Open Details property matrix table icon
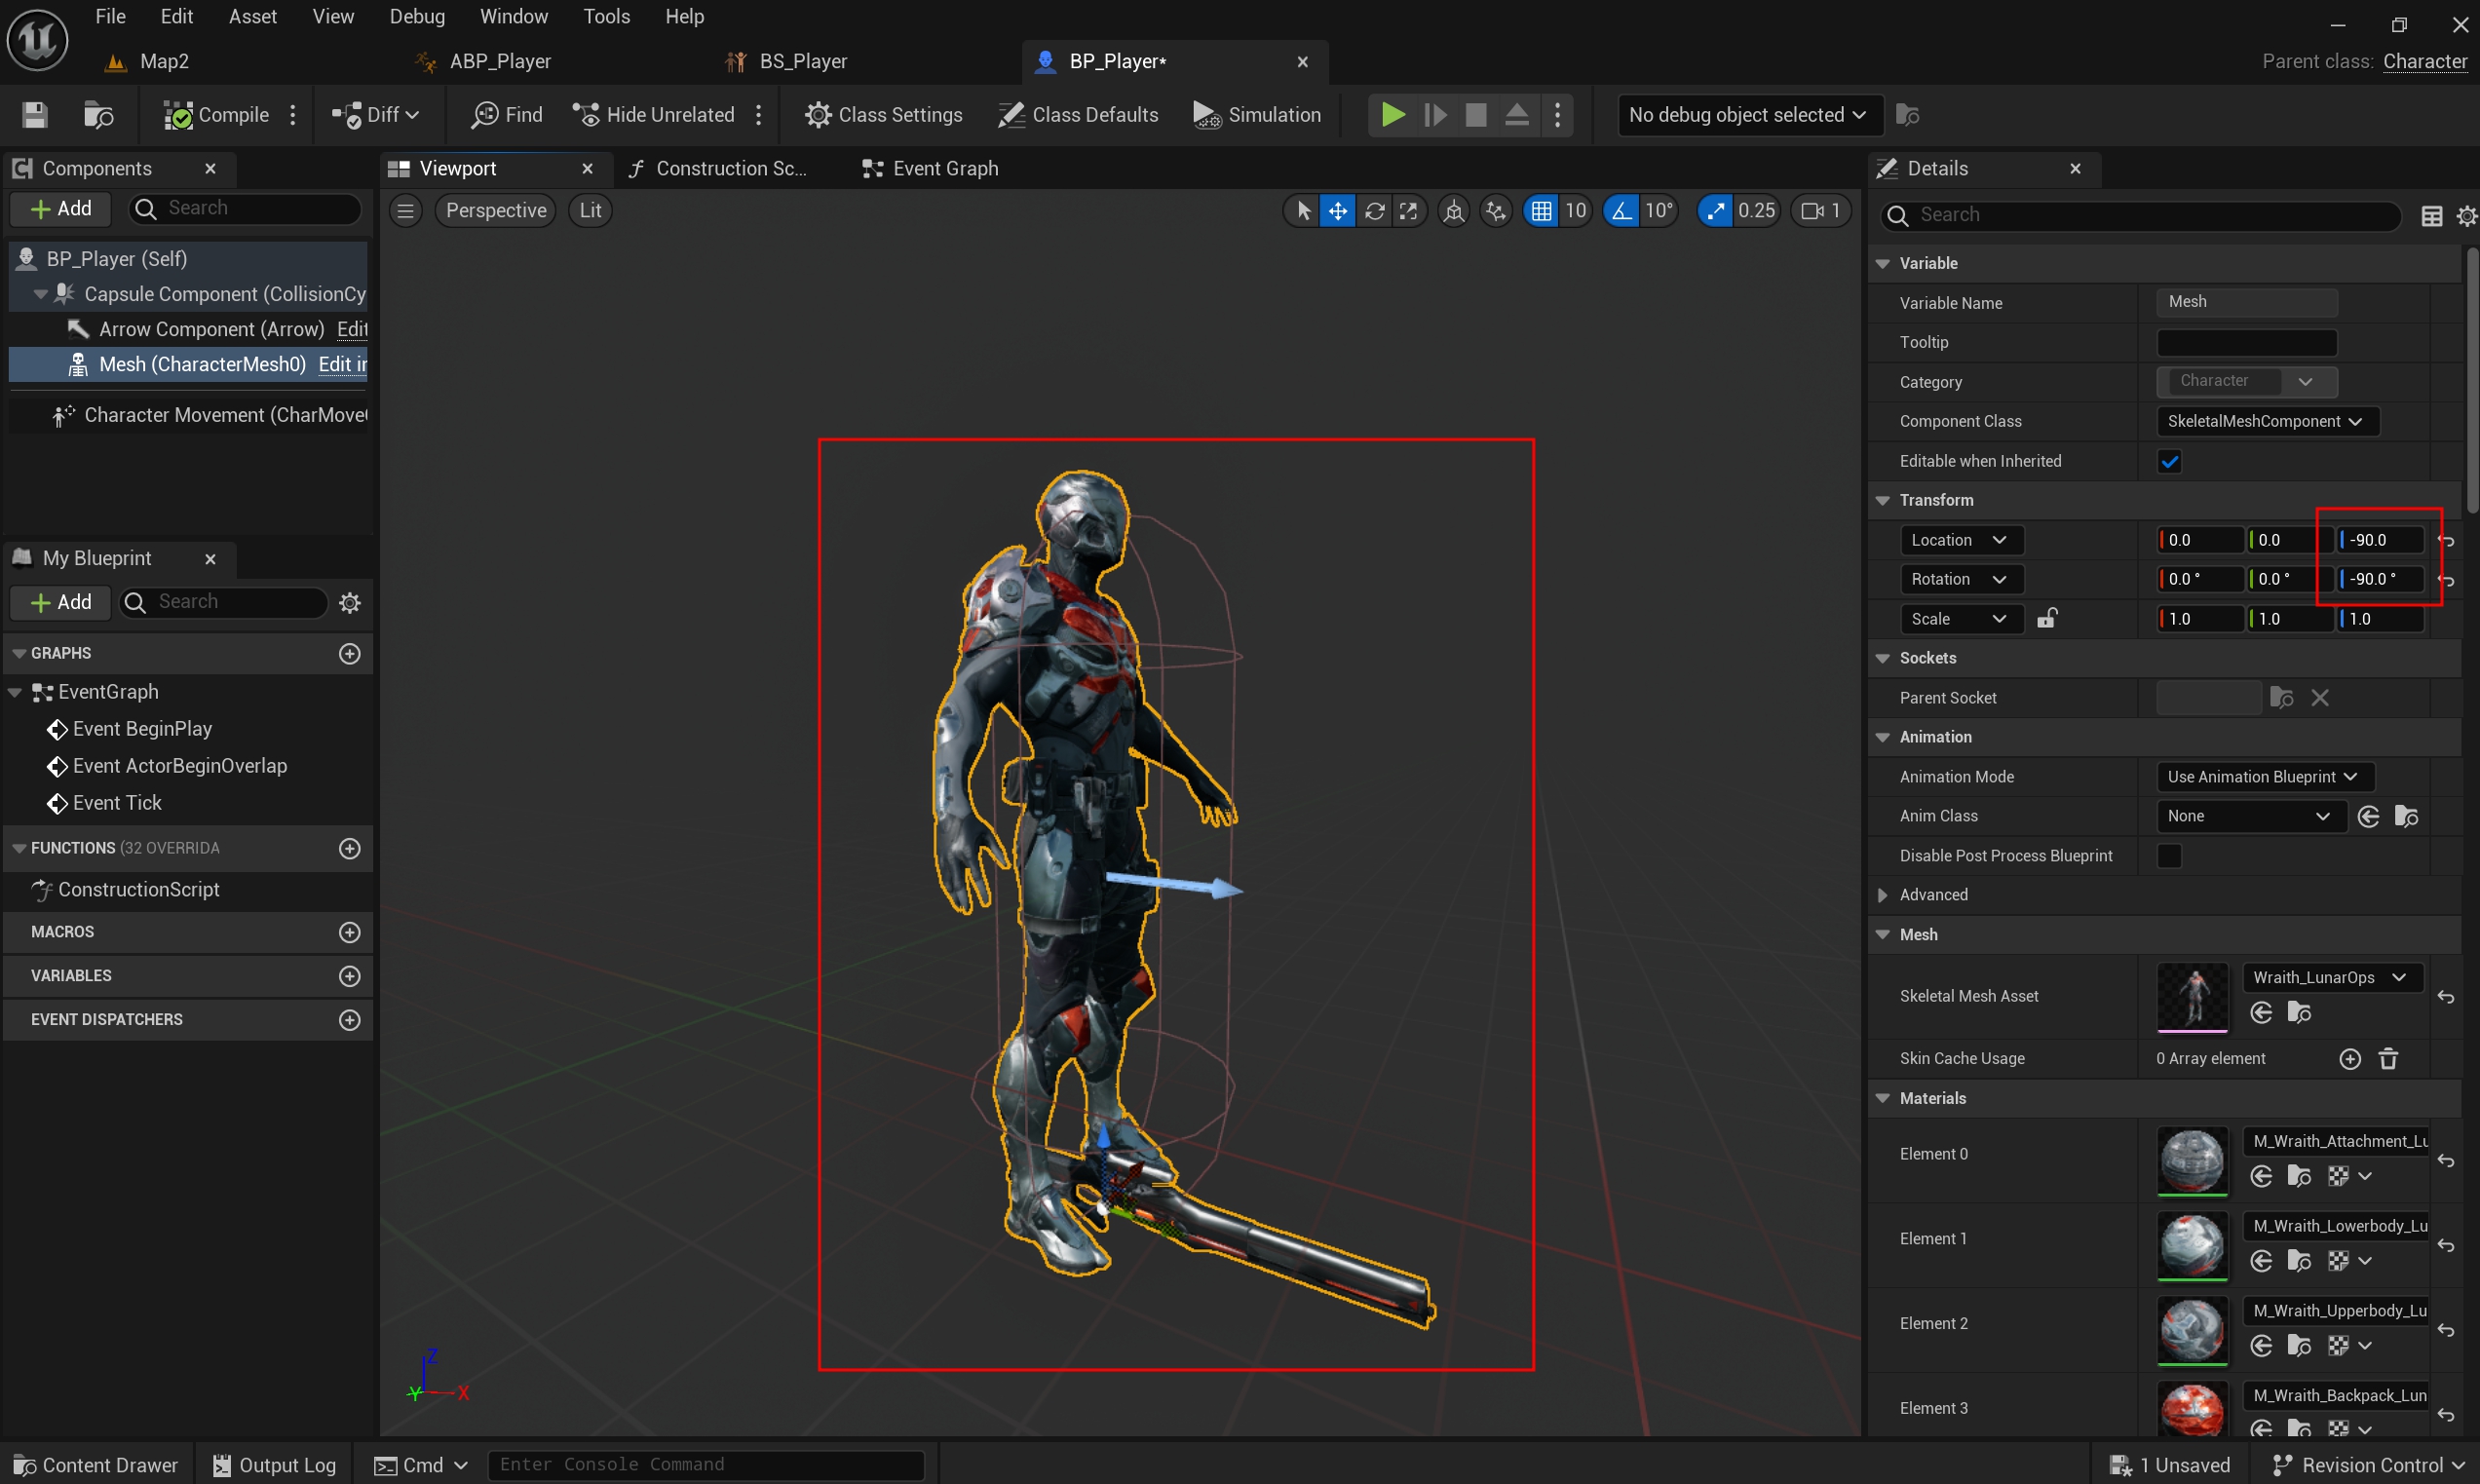 coord(2432,216)
